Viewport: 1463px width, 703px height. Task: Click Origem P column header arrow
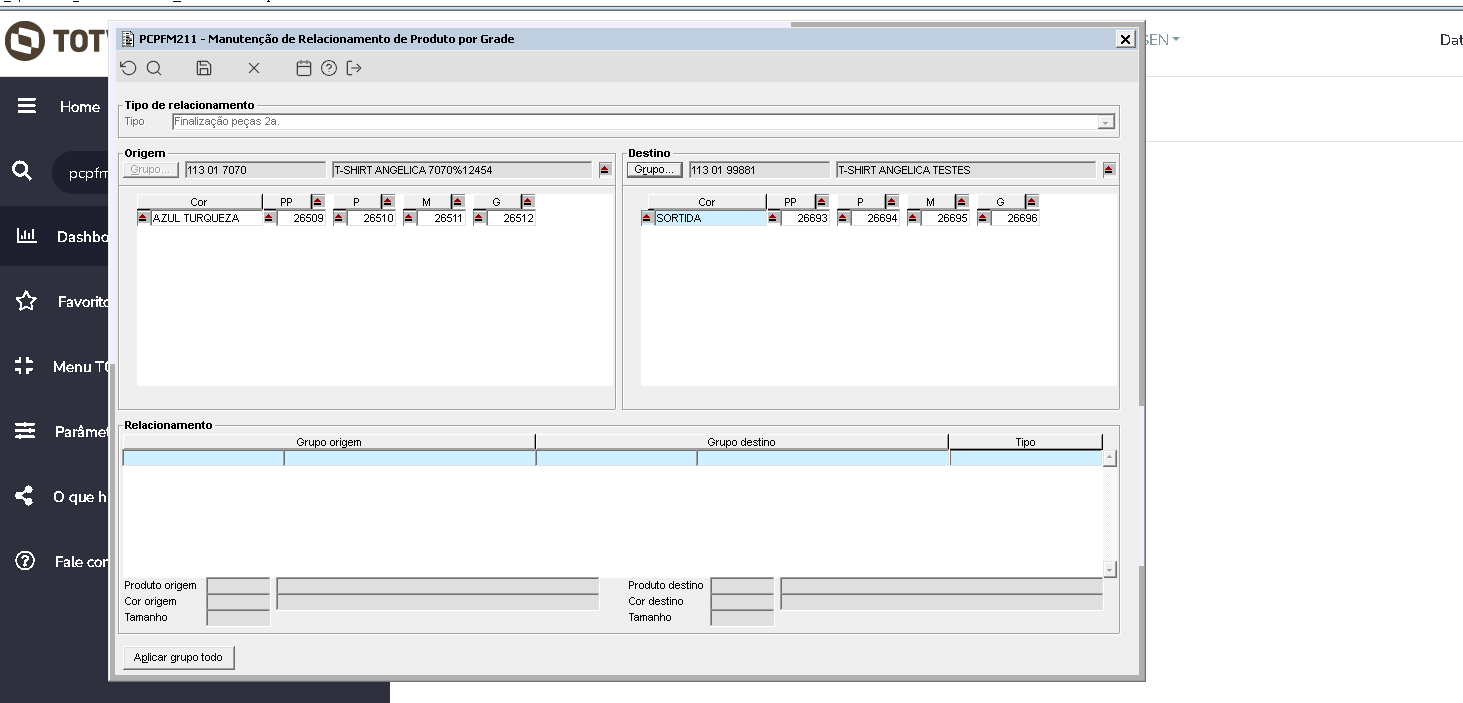tap(387, 201)
